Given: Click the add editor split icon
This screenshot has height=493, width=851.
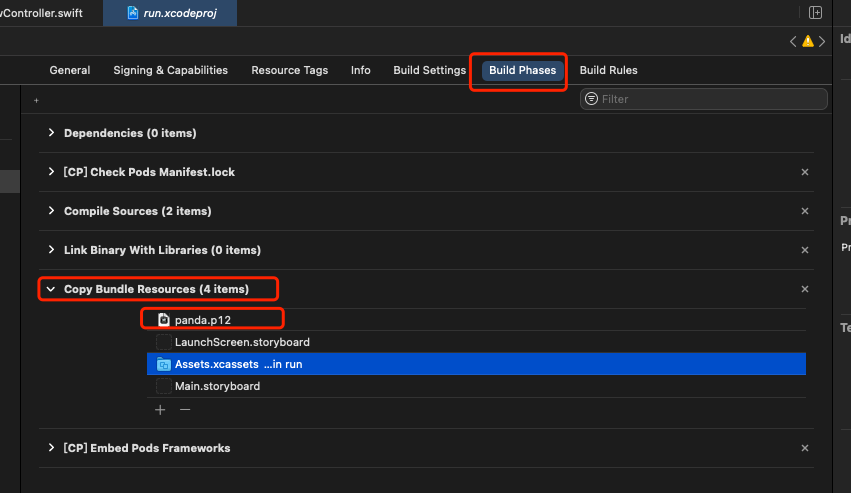Looking at the screenshot, I should 816,12.
